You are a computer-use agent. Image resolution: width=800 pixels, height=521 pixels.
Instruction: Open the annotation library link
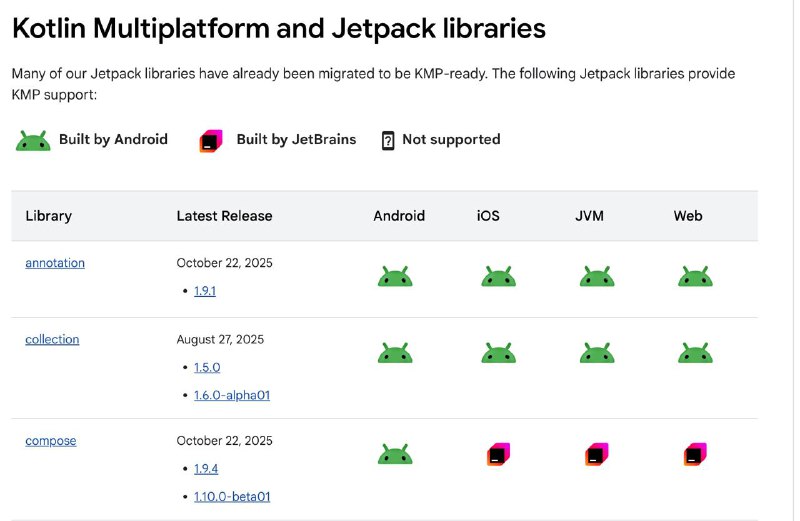pyautogui.click(x=55, y=263)
